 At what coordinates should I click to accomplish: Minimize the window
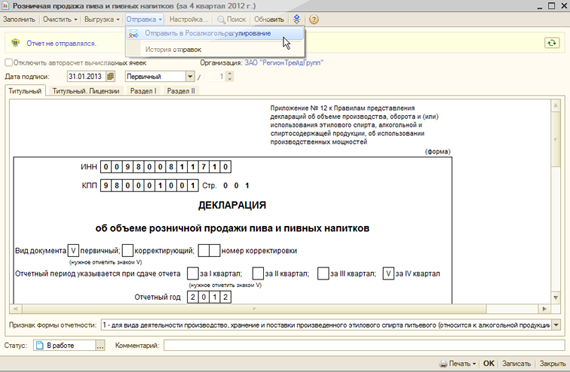(540, 5)
